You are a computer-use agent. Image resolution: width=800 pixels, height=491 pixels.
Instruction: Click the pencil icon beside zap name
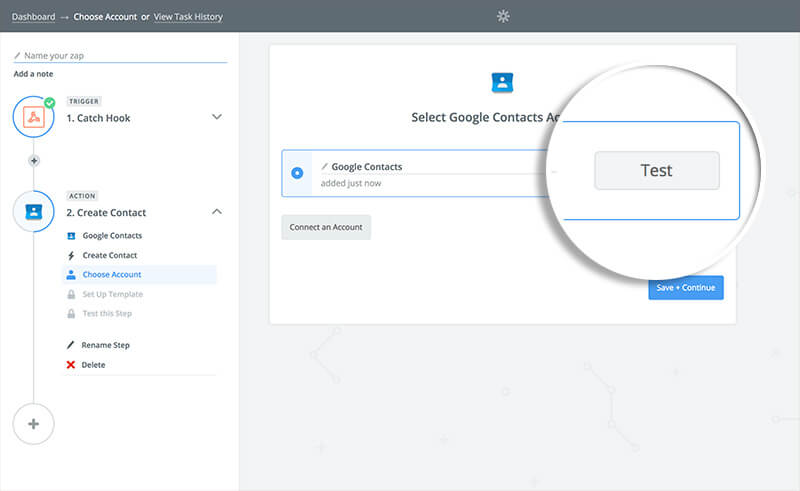[x=17, y=55]
